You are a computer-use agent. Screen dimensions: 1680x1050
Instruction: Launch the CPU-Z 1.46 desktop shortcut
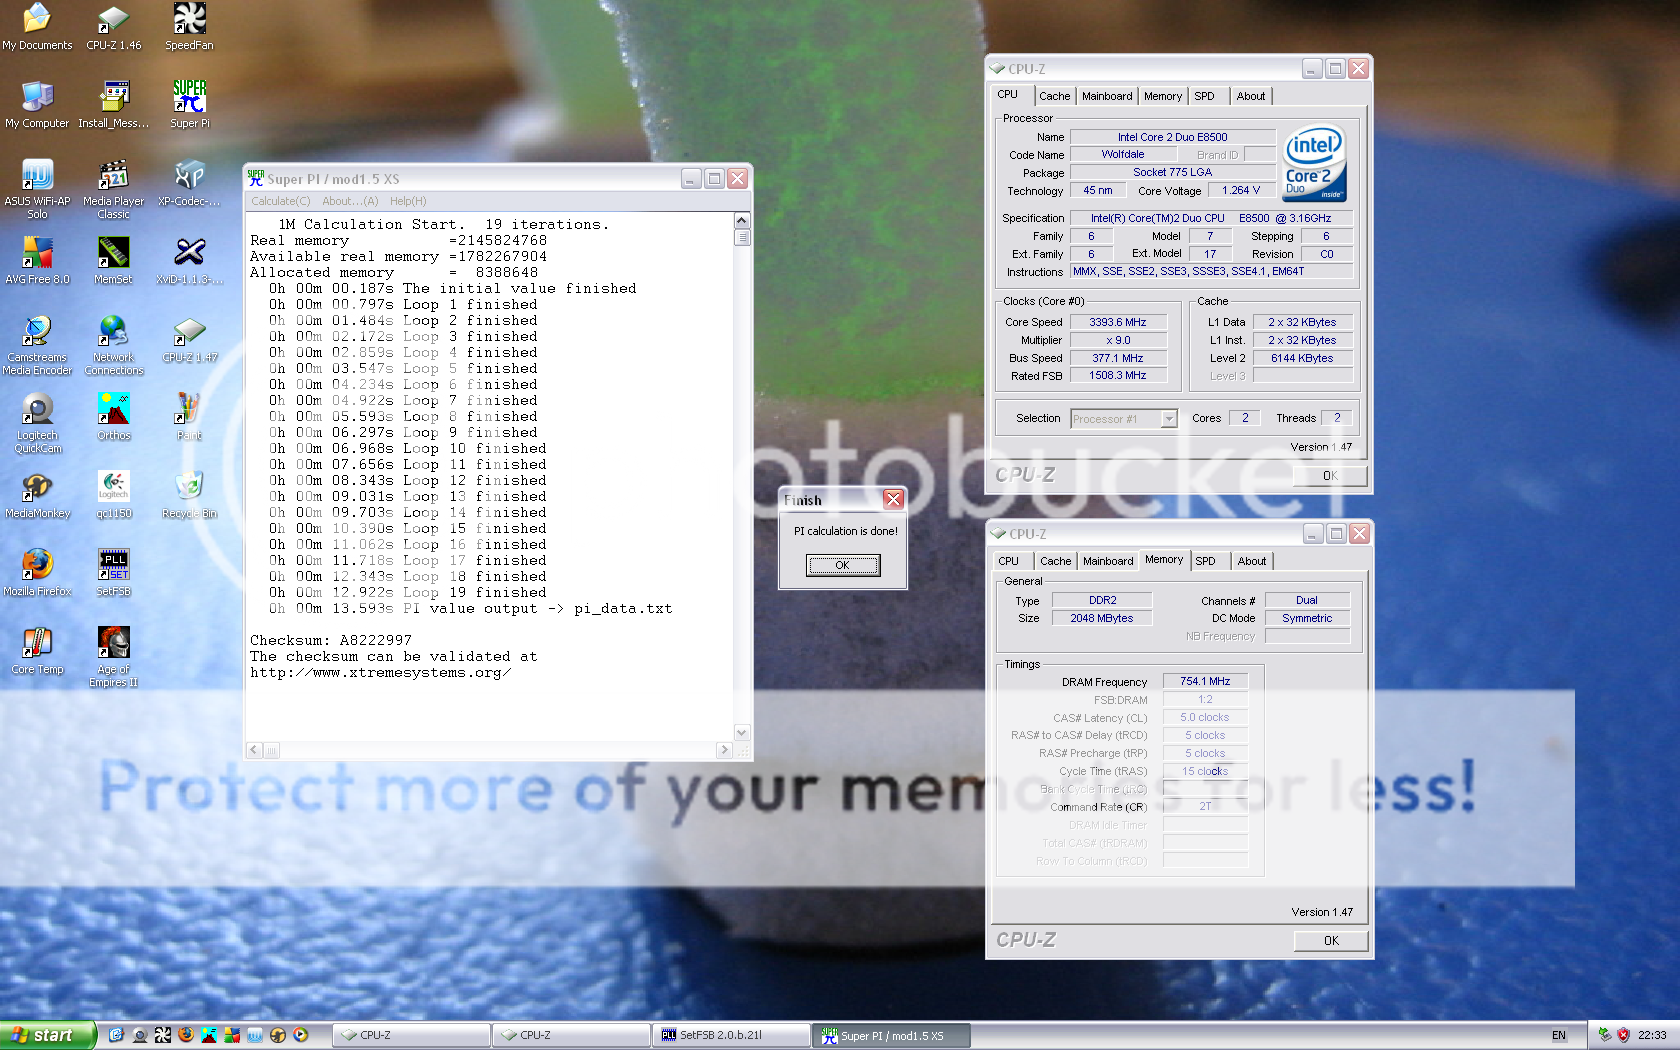point(113,26)
